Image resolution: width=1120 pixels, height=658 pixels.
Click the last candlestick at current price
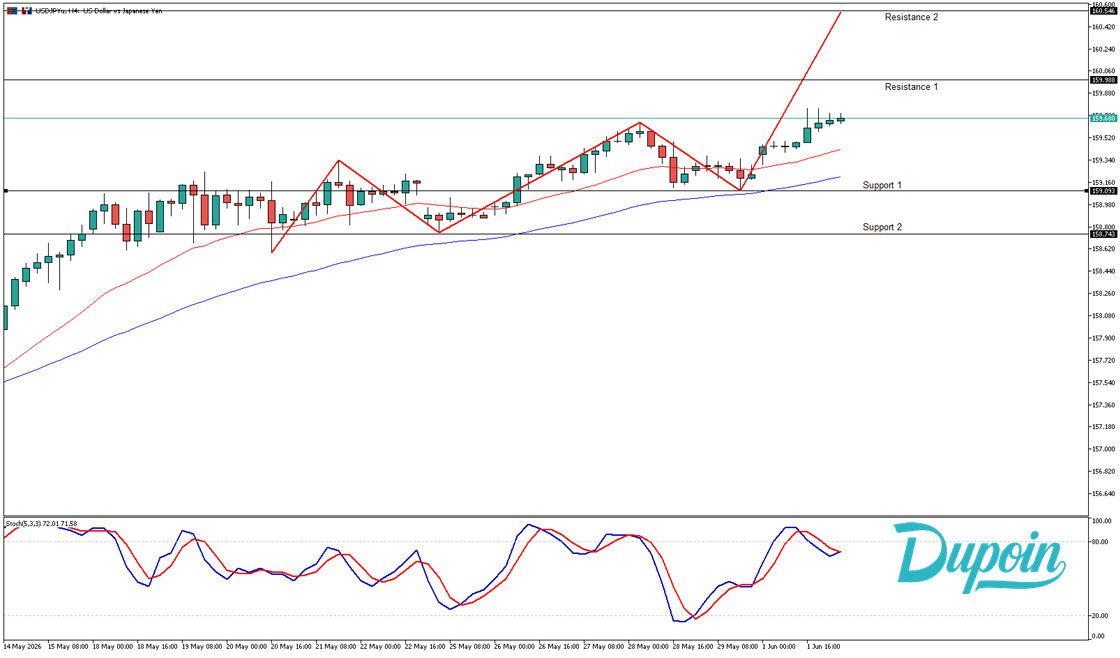(841, 119)
